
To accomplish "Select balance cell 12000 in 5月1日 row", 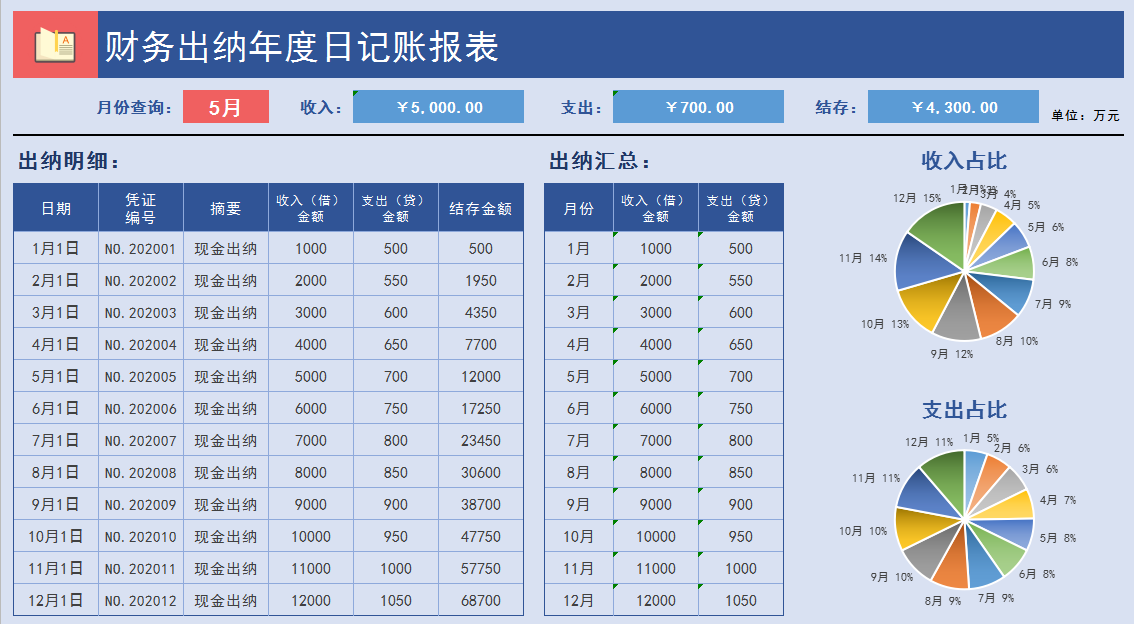I will [x=481, y=377].
